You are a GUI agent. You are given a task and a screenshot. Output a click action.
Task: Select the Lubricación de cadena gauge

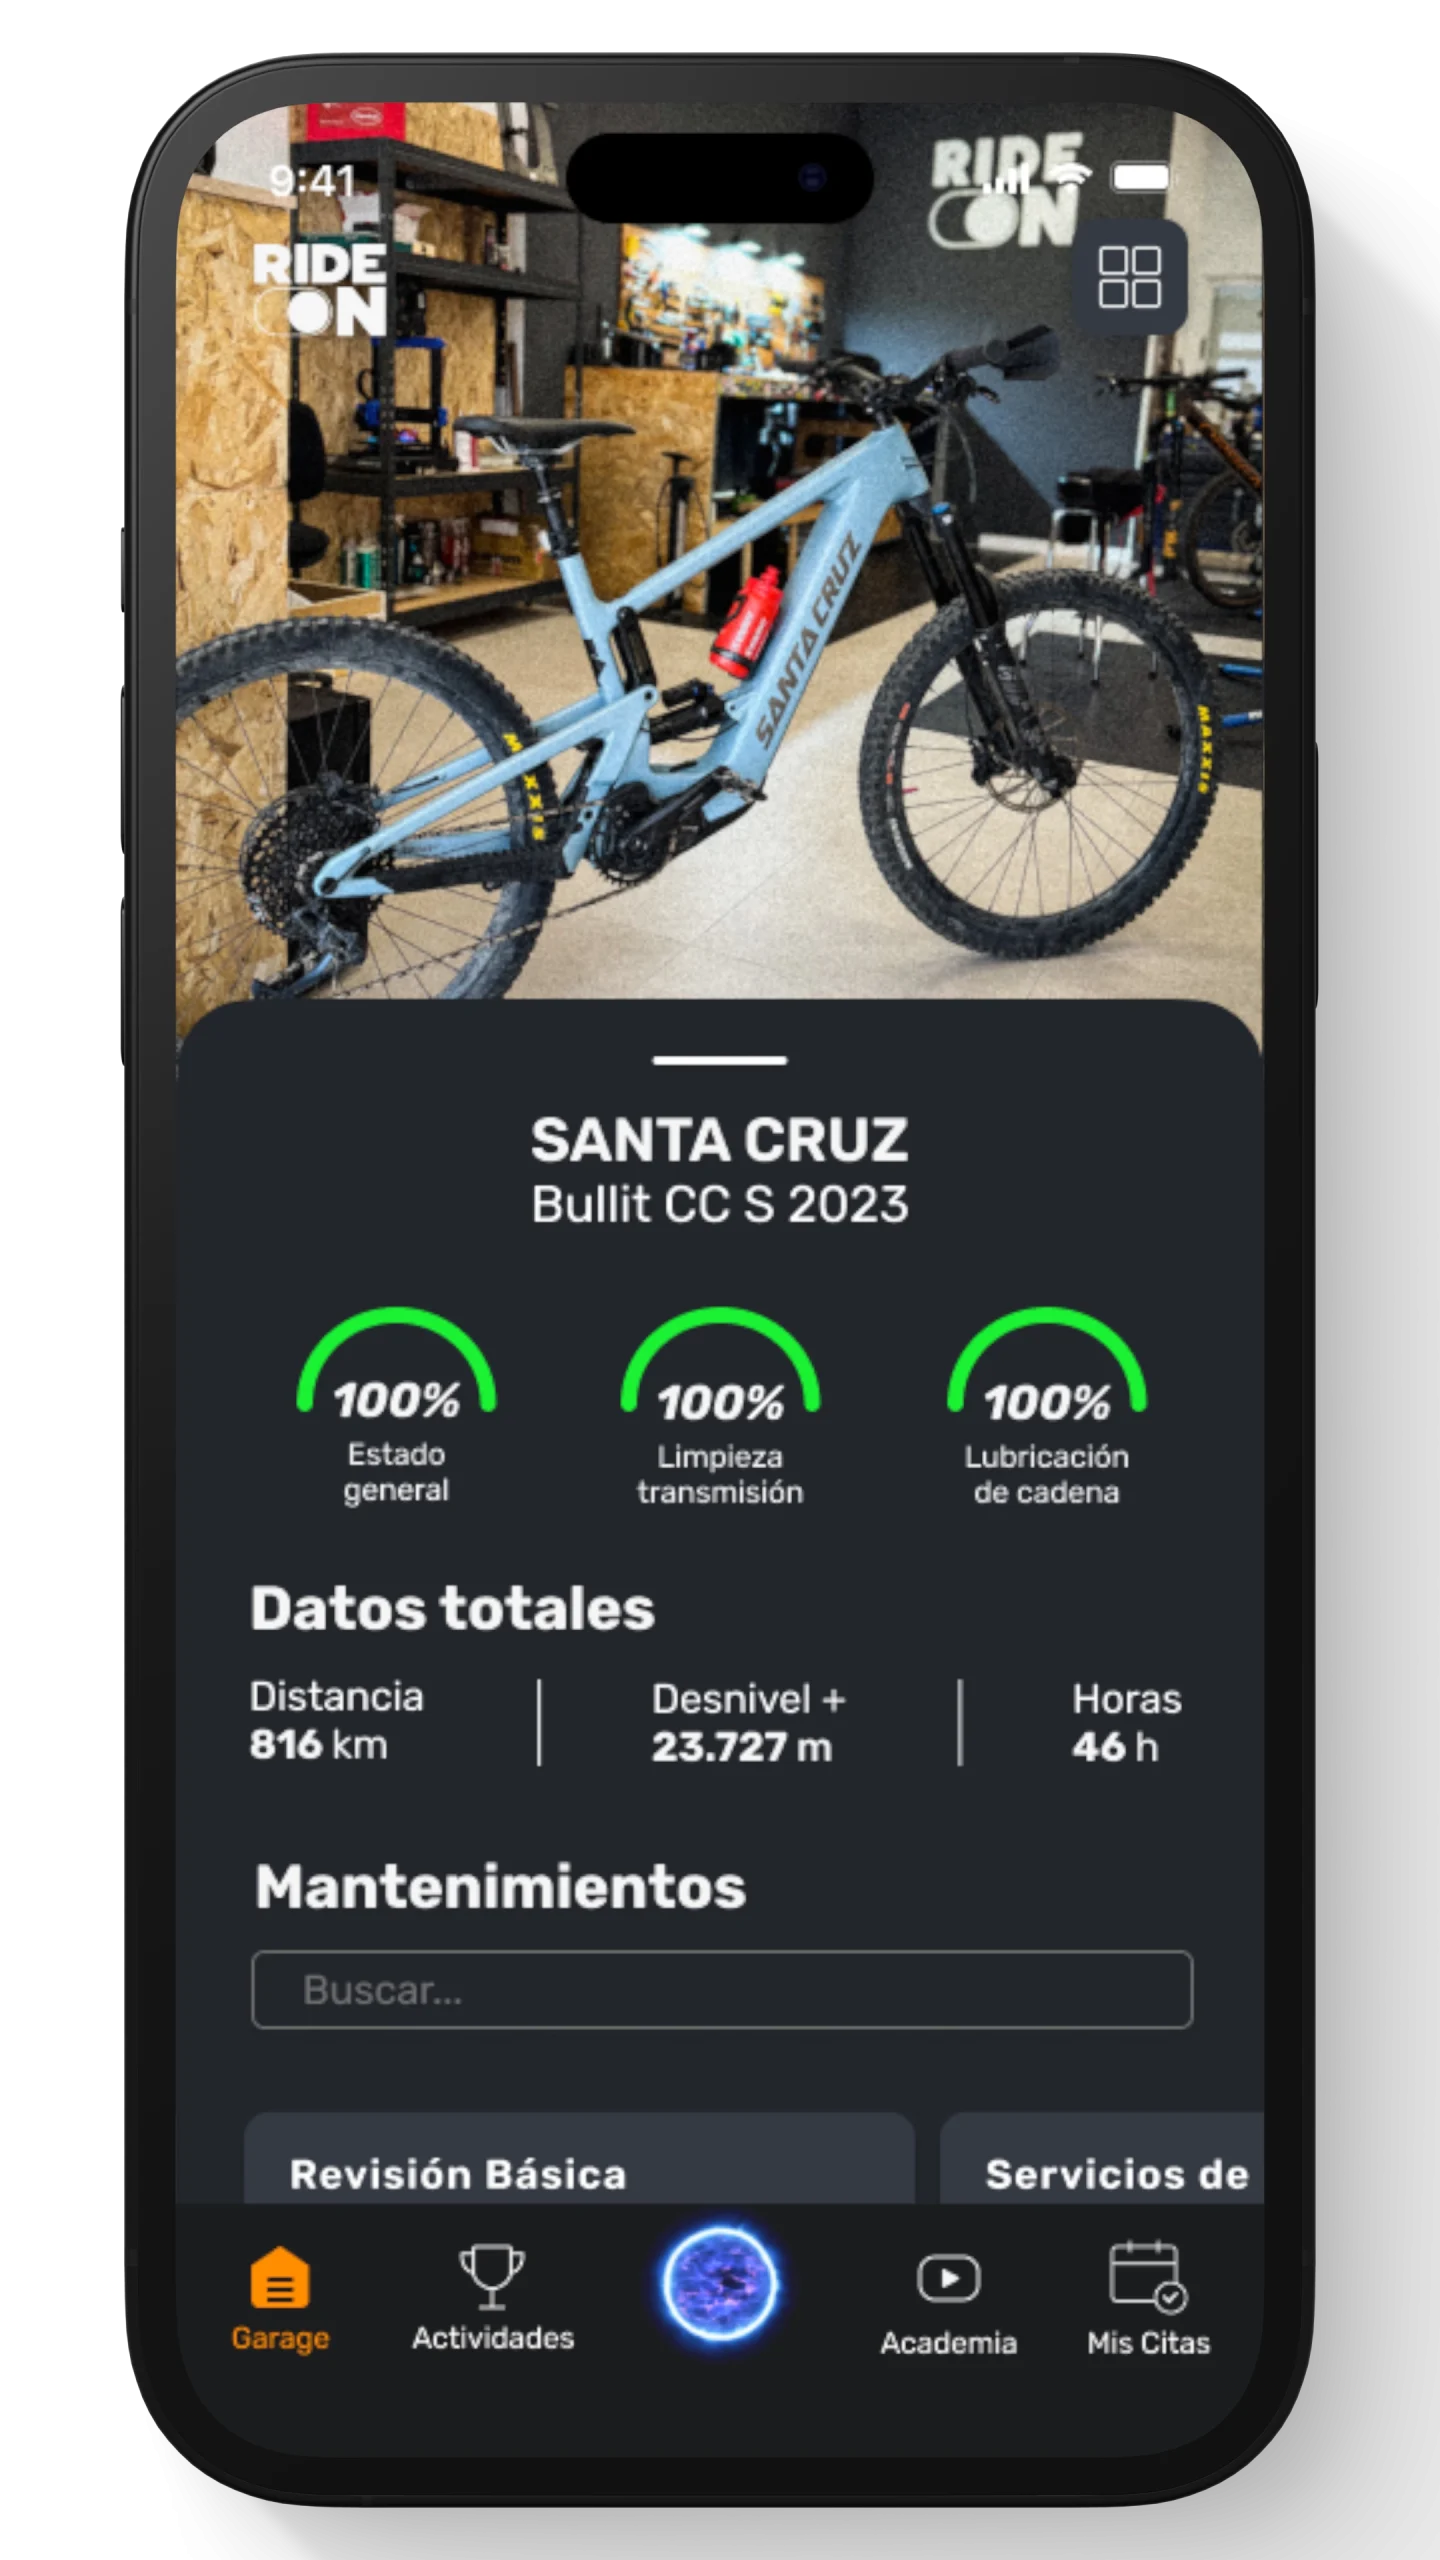tap(1046, 1407)
